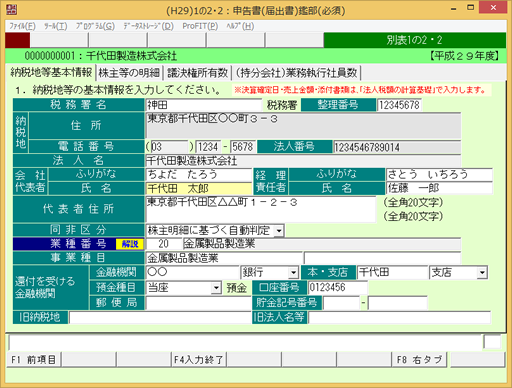This screenshot has height=388, width=512.
Task: Click the representative furigana field ちよだ たろう
Action: (x=199, y=174)
